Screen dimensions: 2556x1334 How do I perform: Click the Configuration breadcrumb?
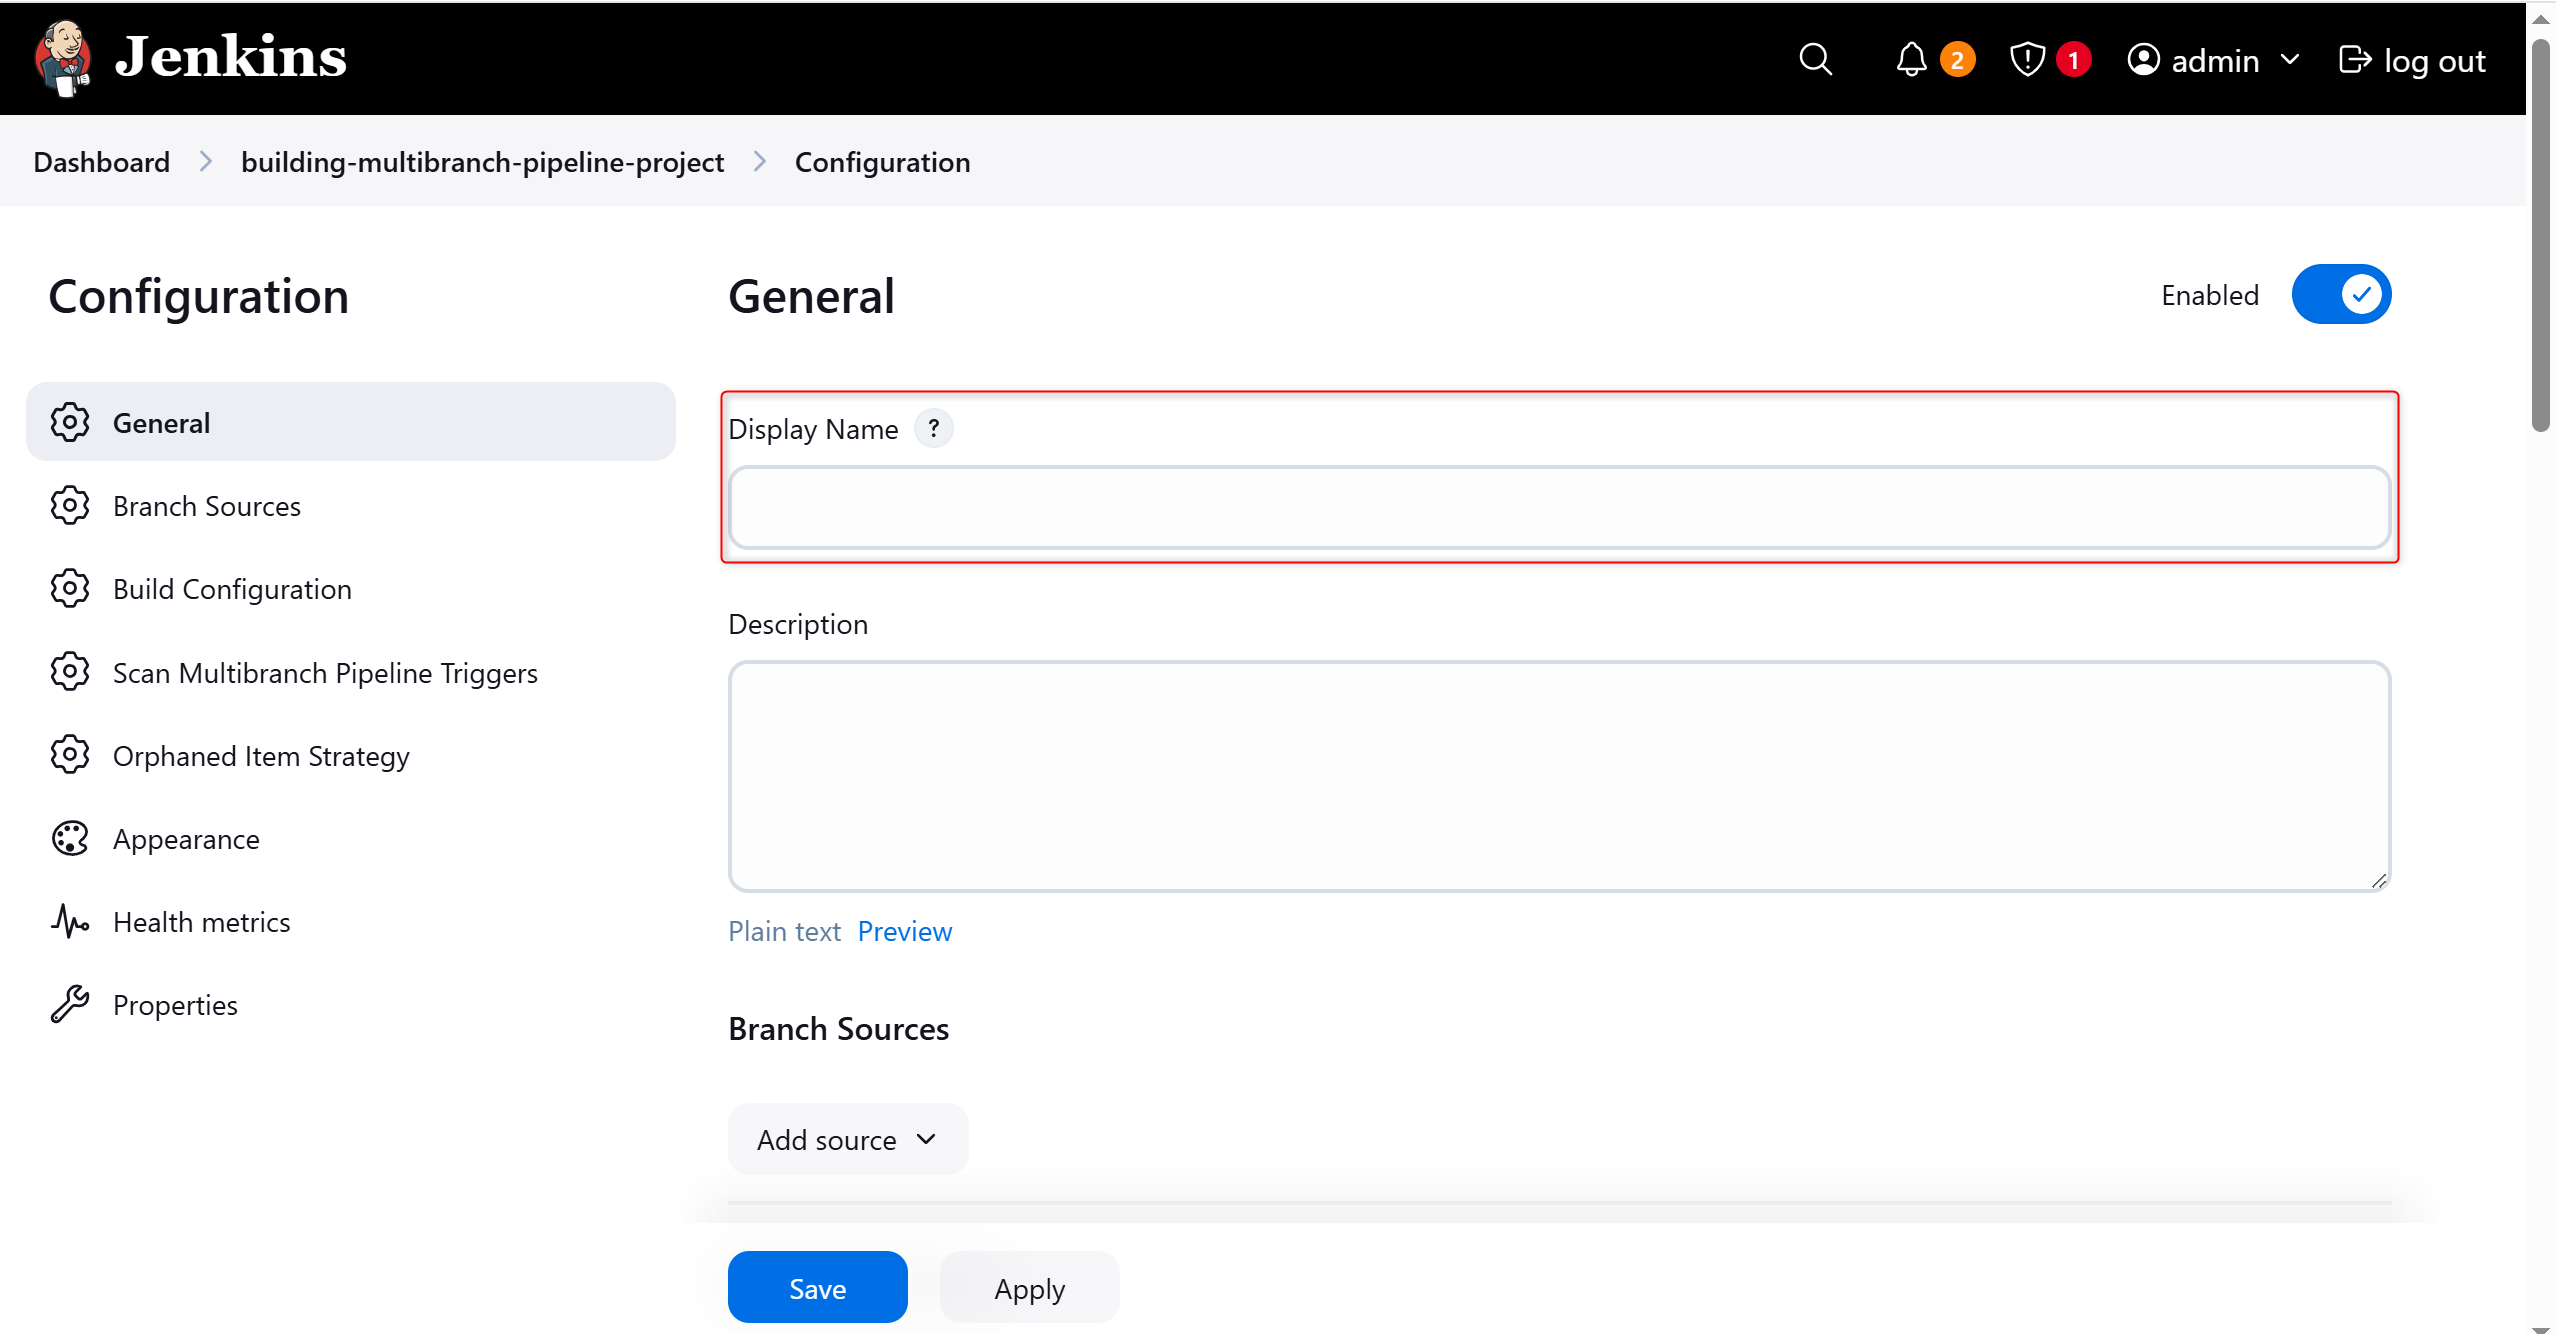[882, 162]
